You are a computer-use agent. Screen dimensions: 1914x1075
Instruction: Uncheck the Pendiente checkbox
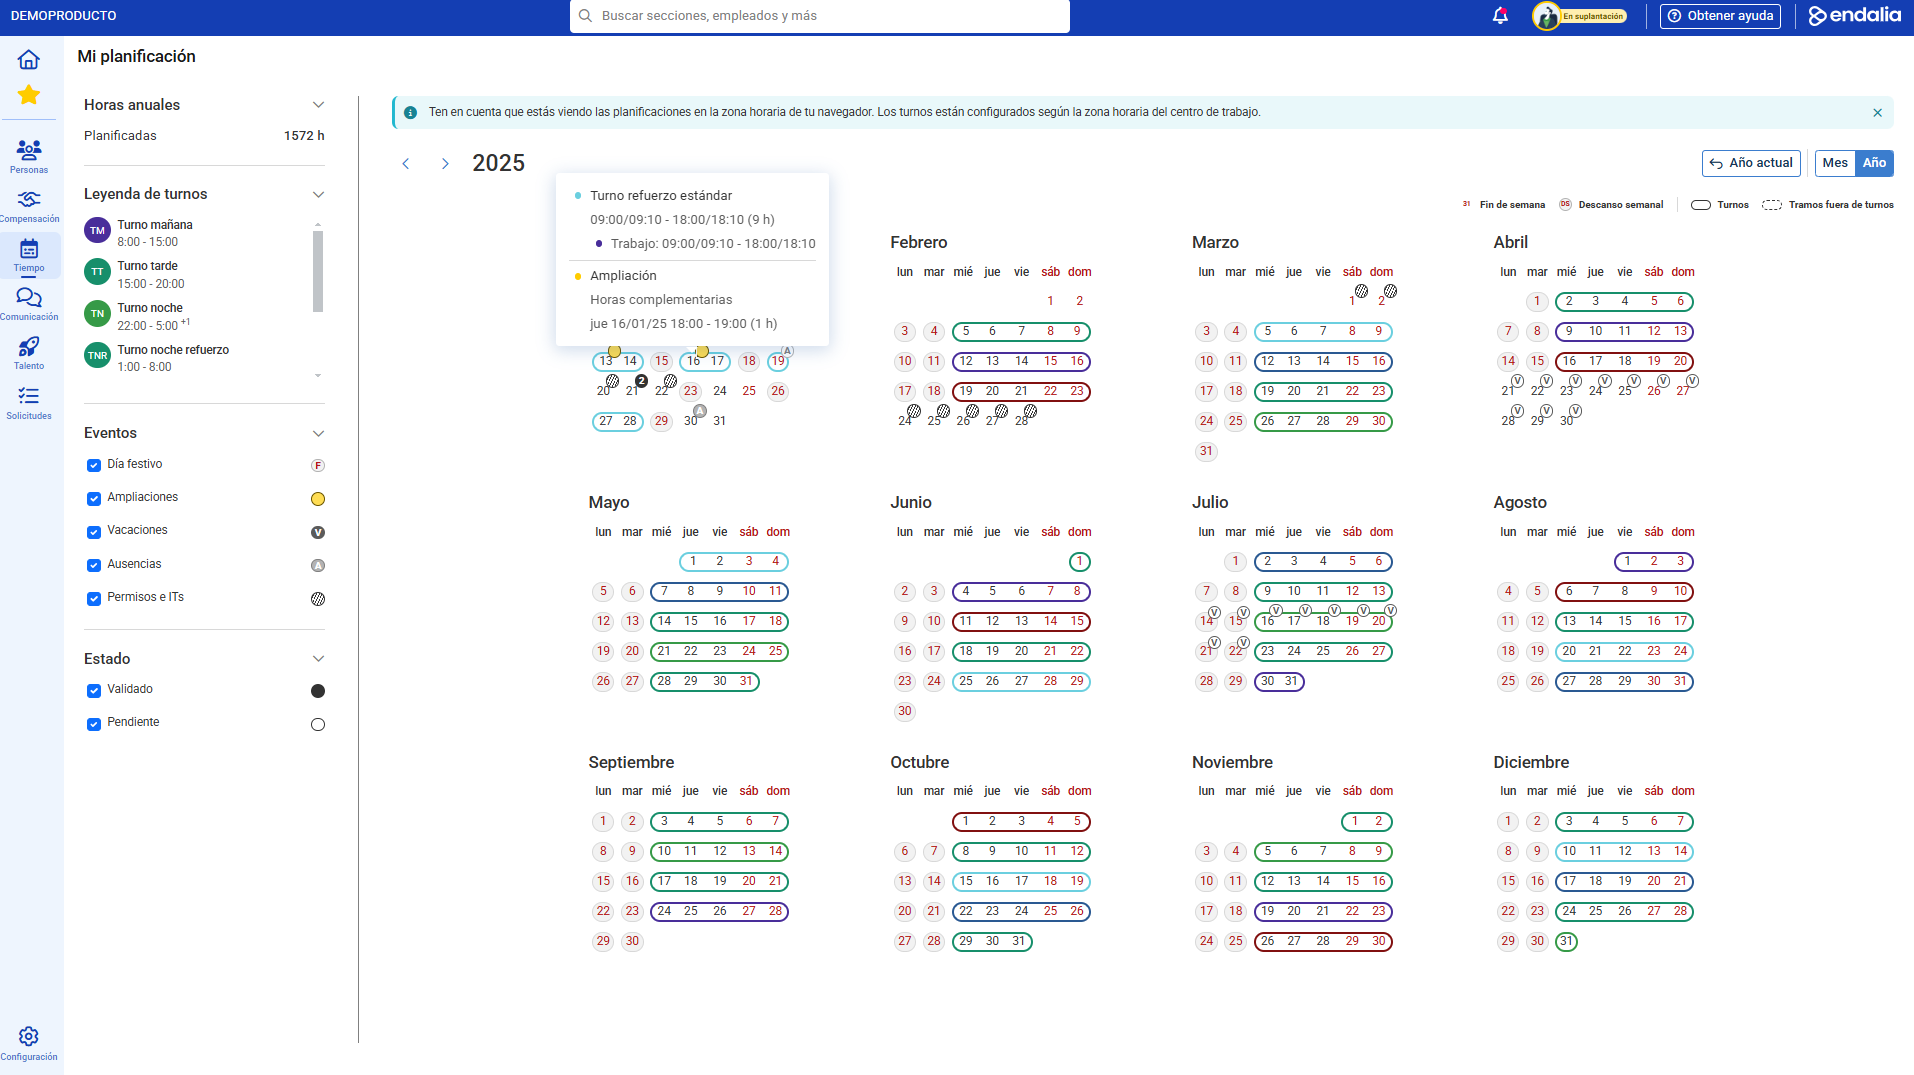pos(94,724)
